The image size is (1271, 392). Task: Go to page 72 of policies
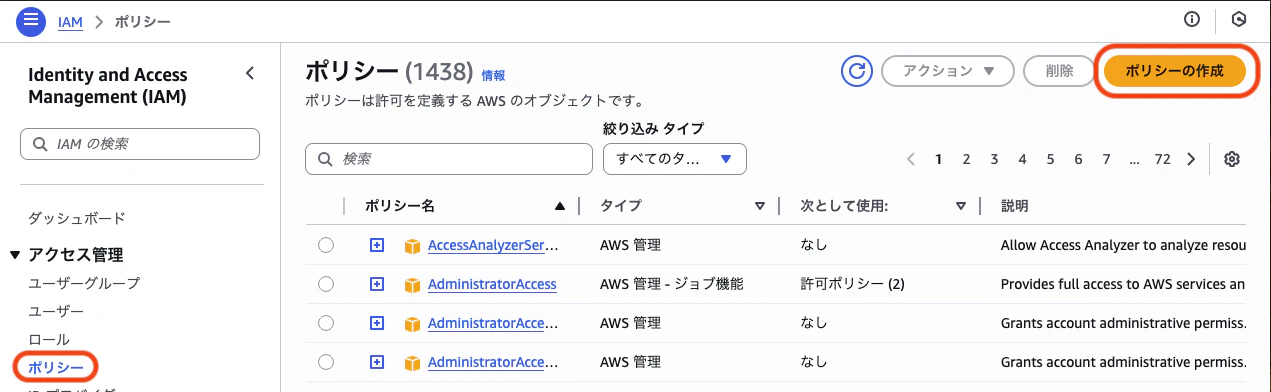(1162, 159)
